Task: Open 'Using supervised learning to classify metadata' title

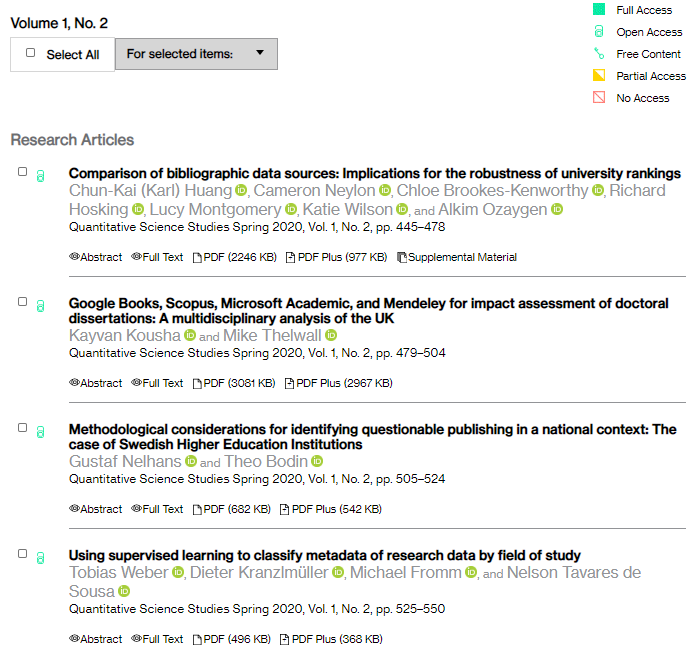Action: pyautogui.click(x=324, y=555)
